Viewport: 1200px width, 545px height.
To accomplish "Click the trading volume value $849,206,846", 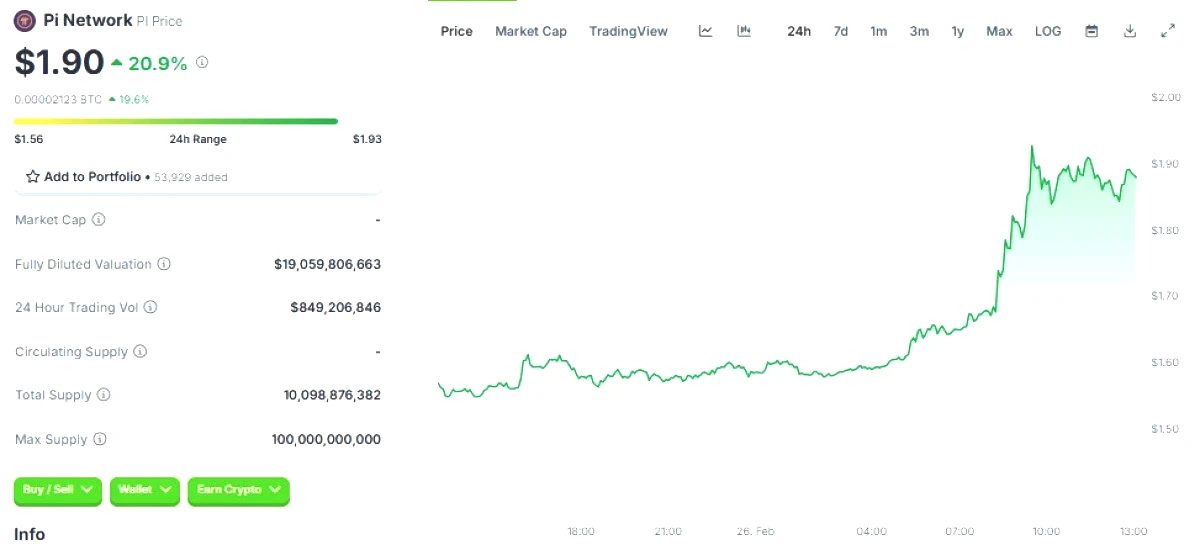I will tap(335, 307).
